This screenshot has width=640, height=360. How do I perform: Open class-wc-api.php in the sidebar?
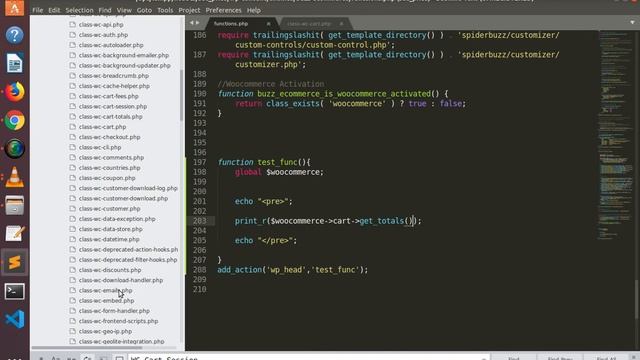pyautogui.click(x=101, y=24)
